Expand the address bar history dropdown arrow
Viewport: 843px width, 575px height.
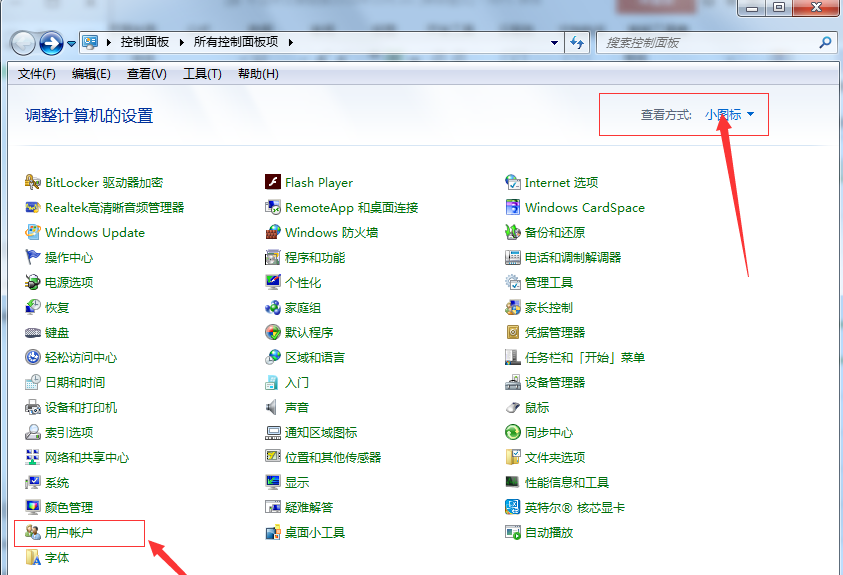tap(555, 43)
